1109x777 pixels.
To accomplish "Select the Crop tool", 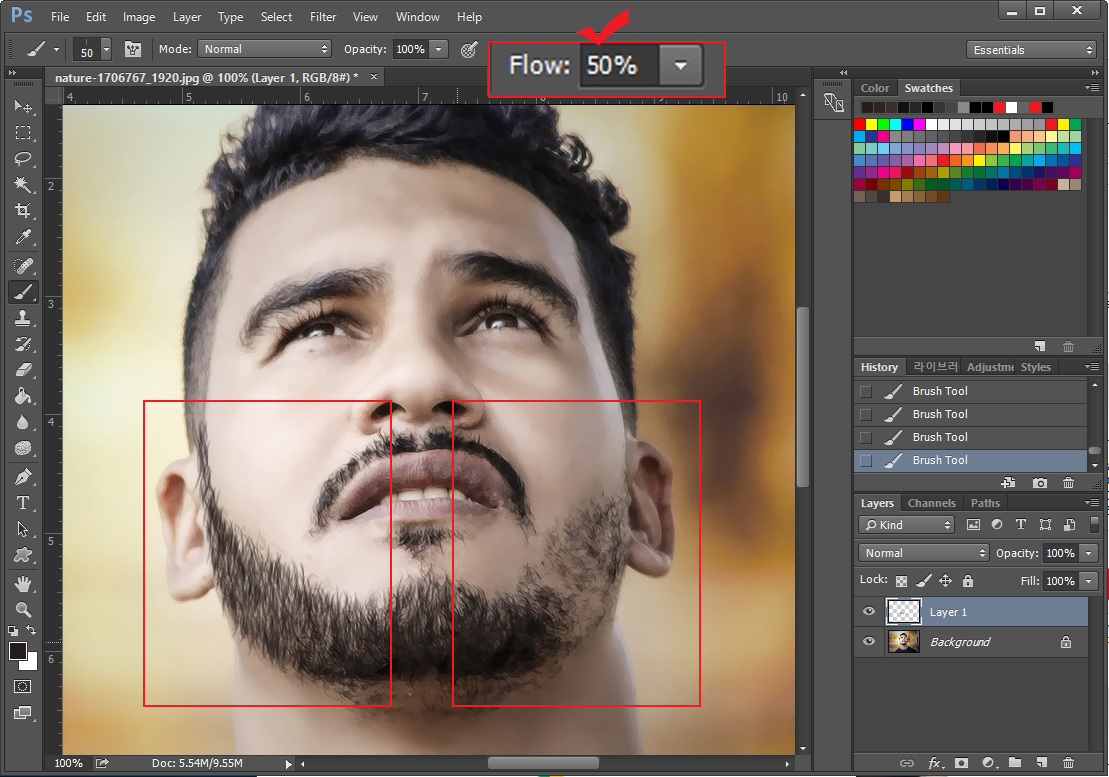I will pyautogui.click(x=23, y=211).
